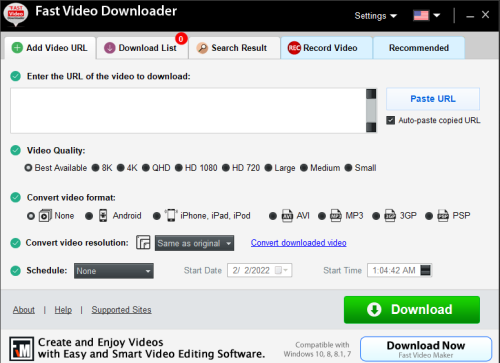Open the Recommended tab
Viewport: 500px width, 363px height.
tap(419, 48)
